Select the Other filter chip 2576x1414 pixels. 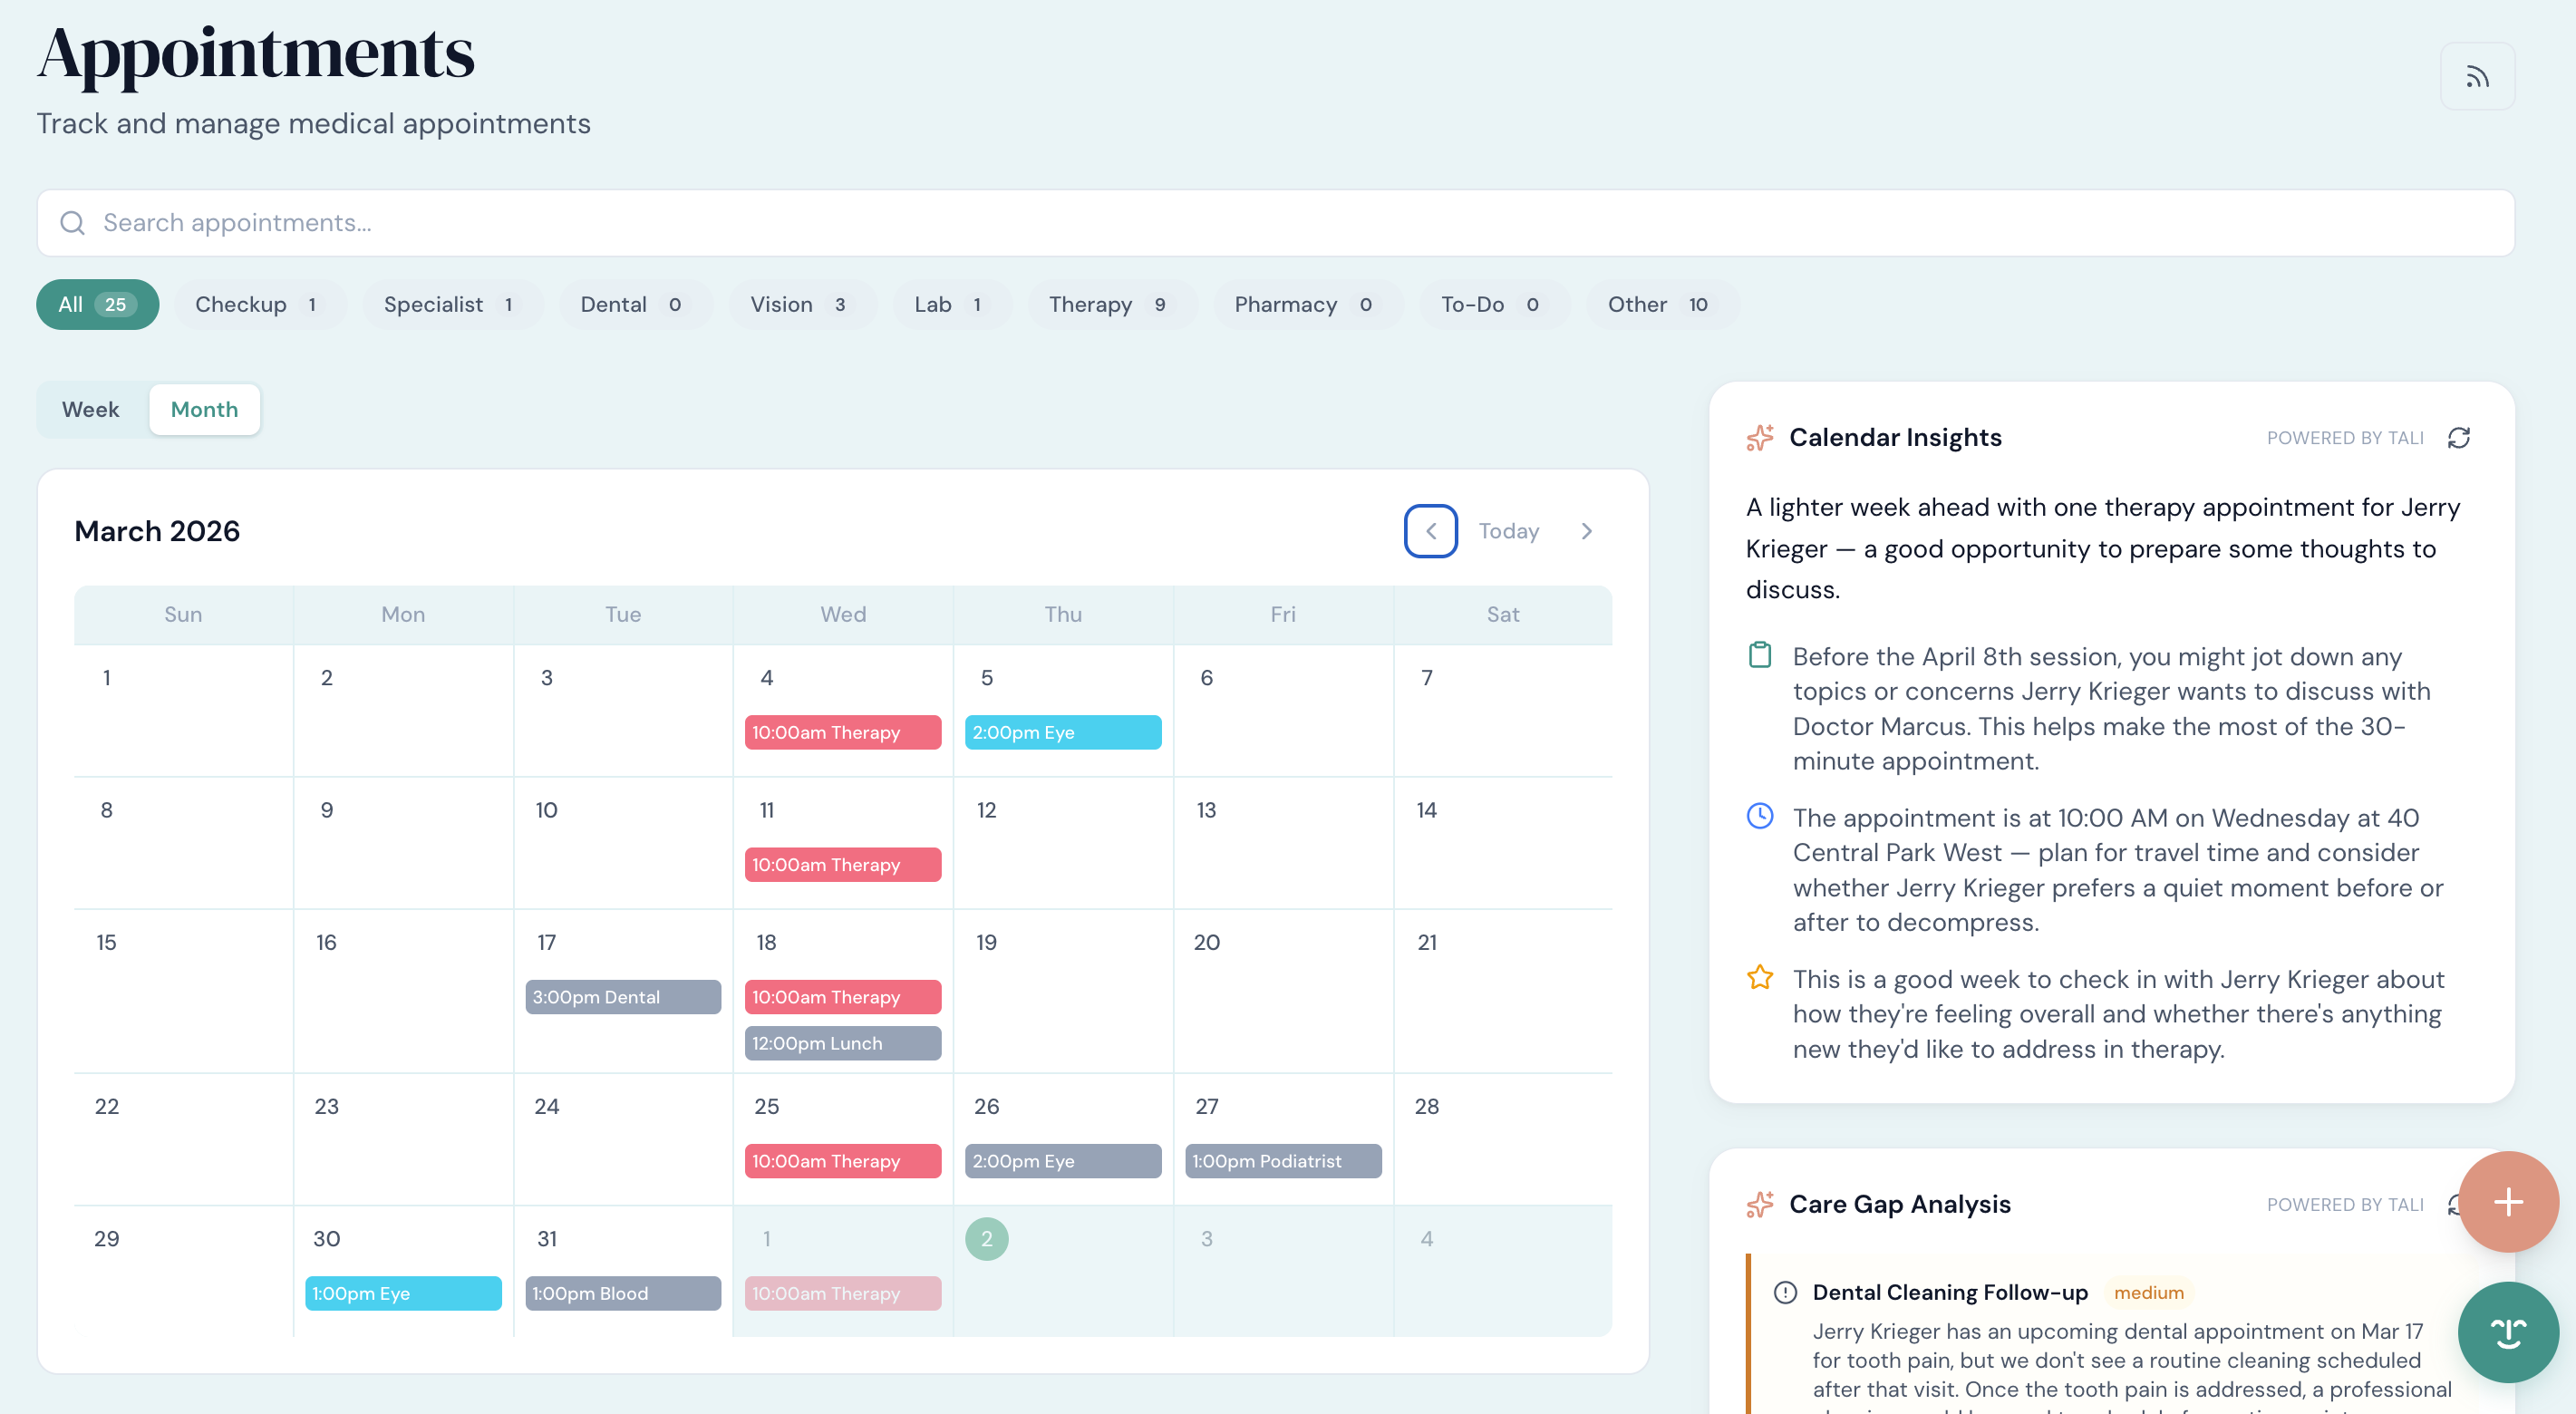coord(1657,304)
